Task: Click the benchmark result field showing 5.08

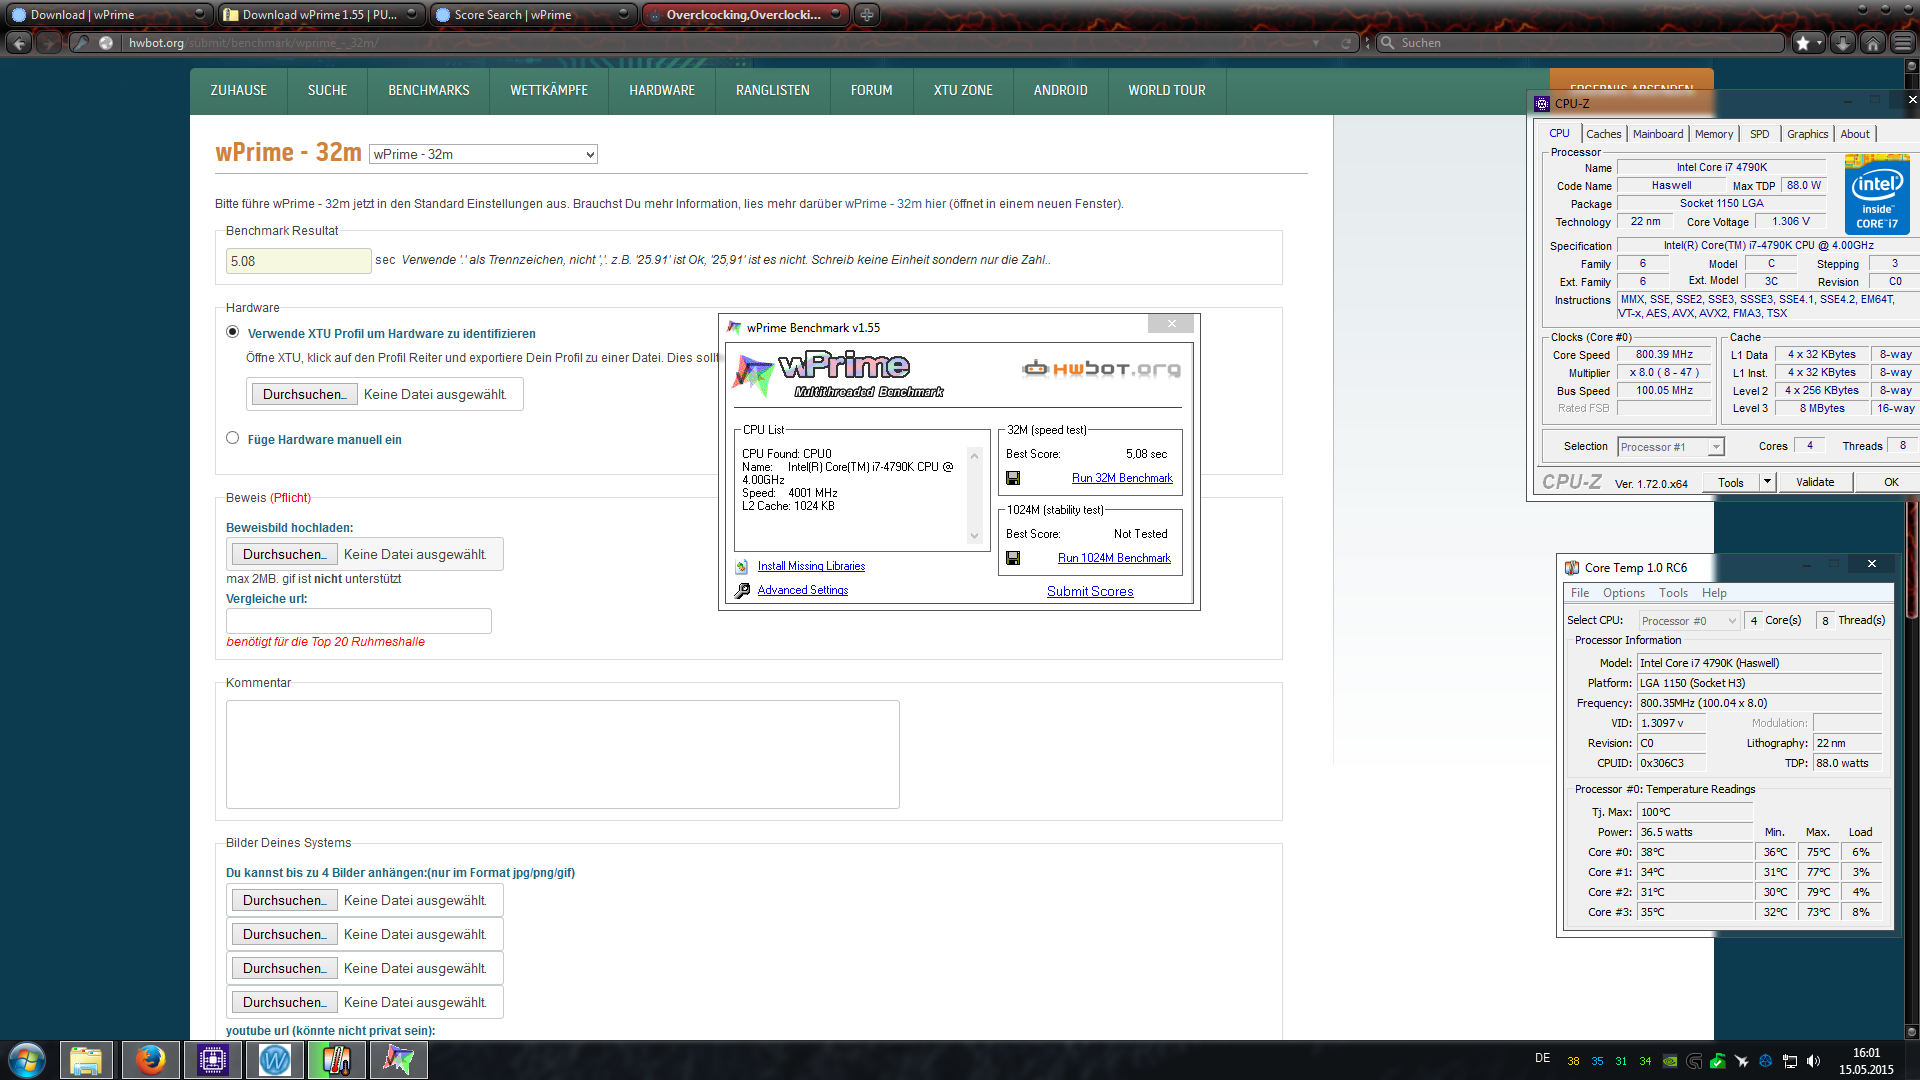Action: click(298, 261)
